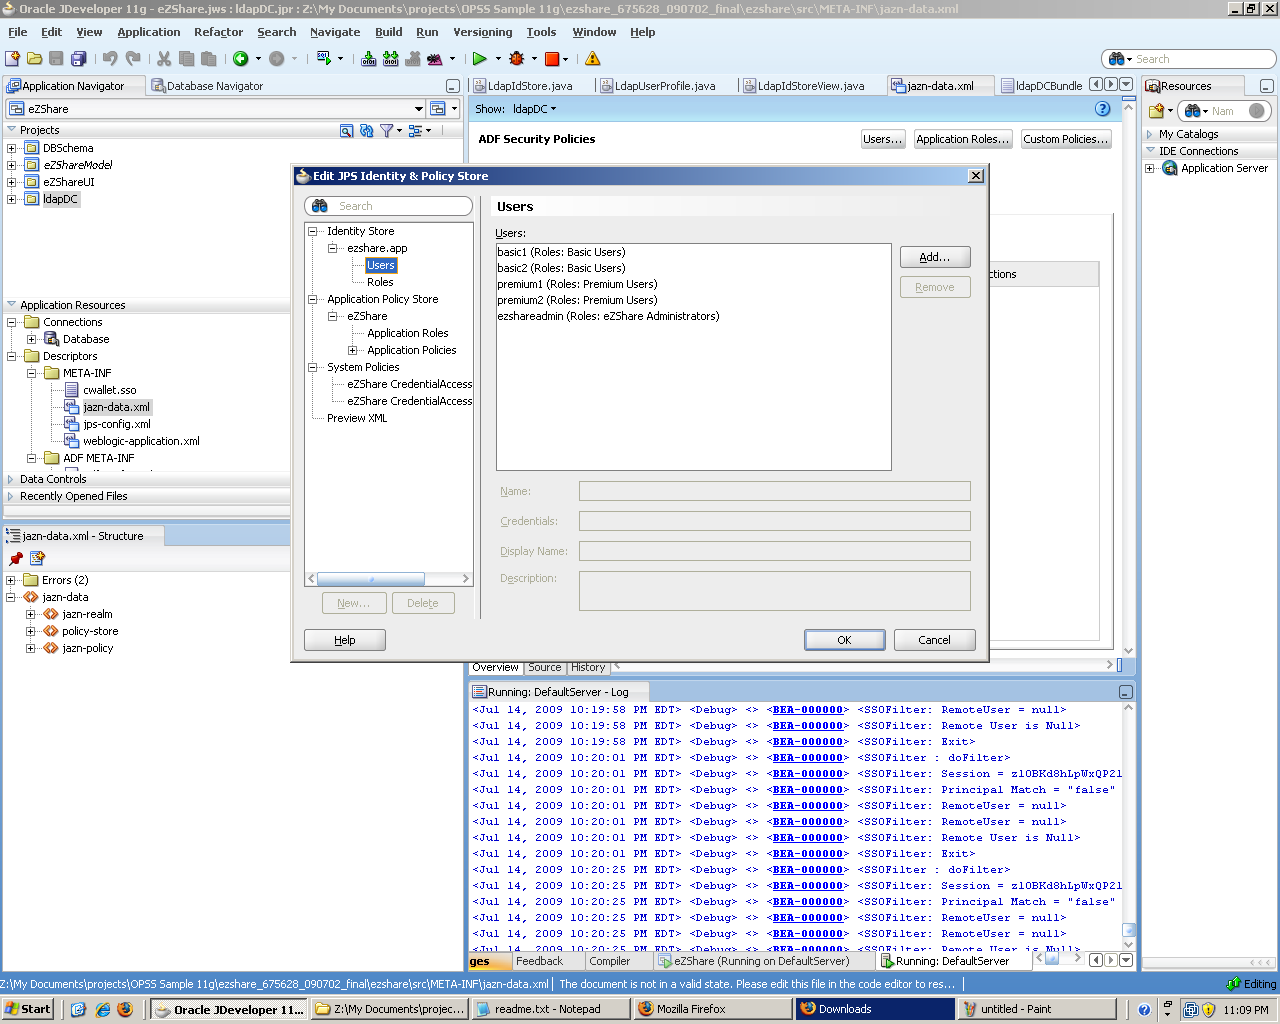This screenshot has height=1024, width=1280.
Task: Click the Refresh icon in Projects header
Action: [x=366, y=131]
